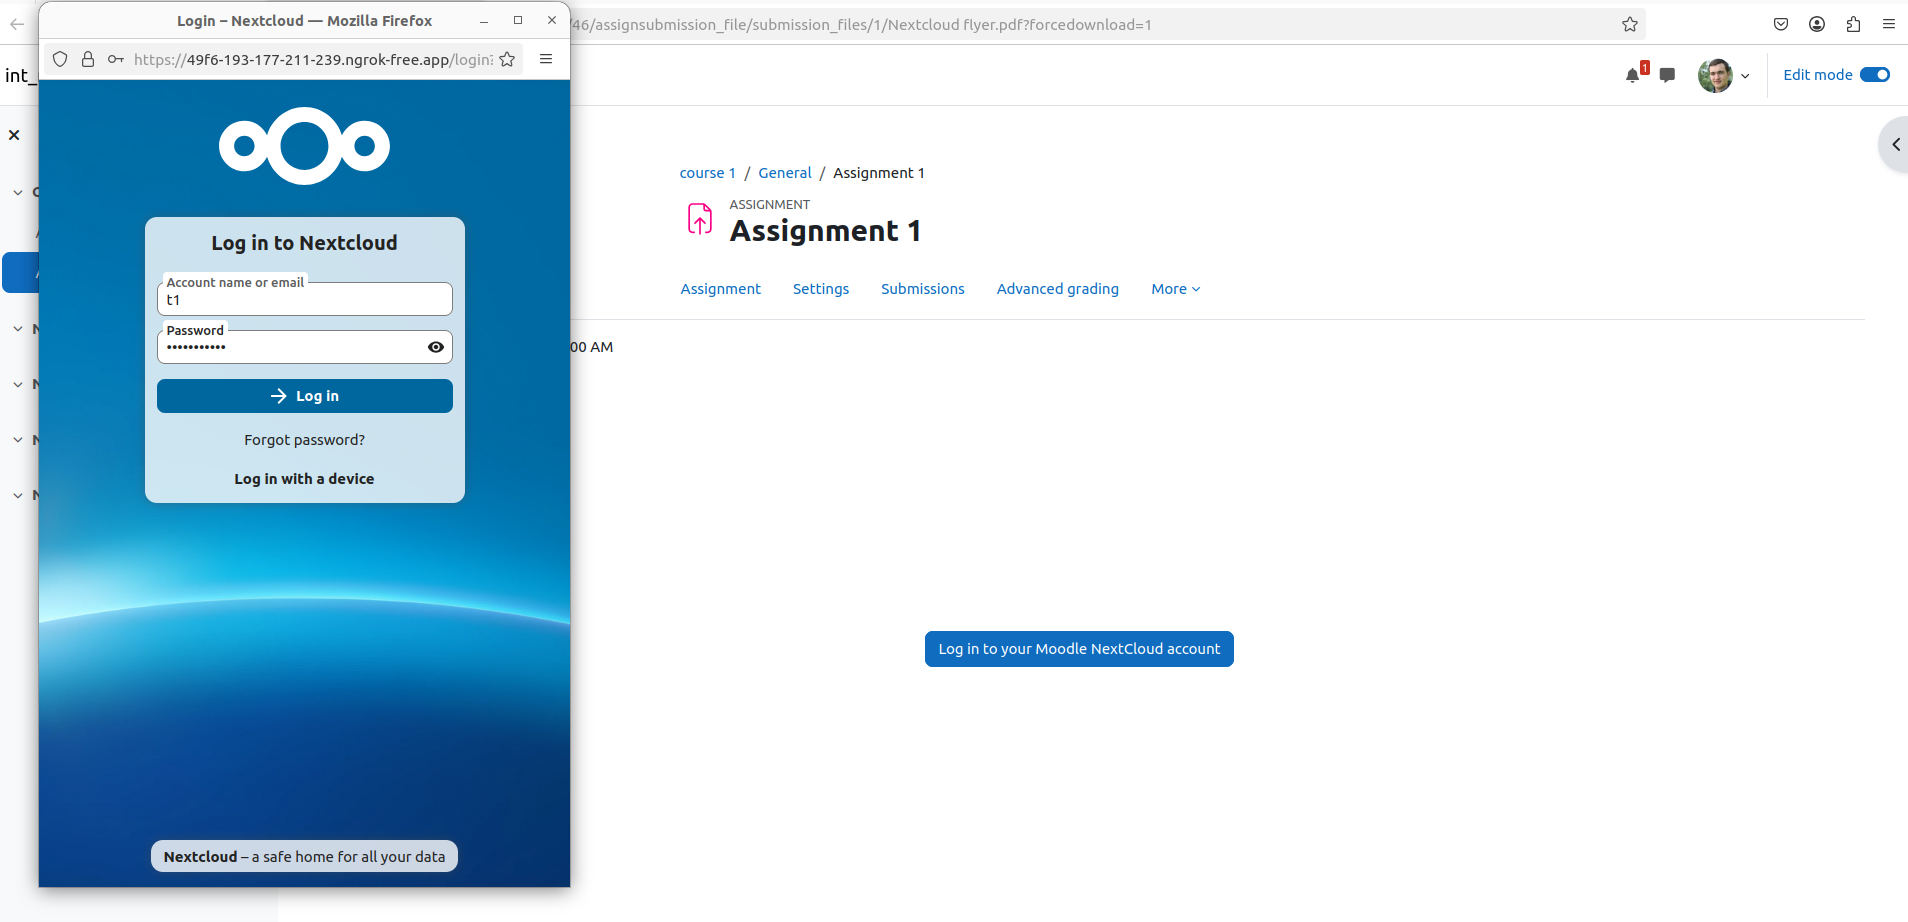The width and height of the screenshot is (1908, 922).
Task: Collapse the first course index section chevron
Action: (x=18, y=192)
